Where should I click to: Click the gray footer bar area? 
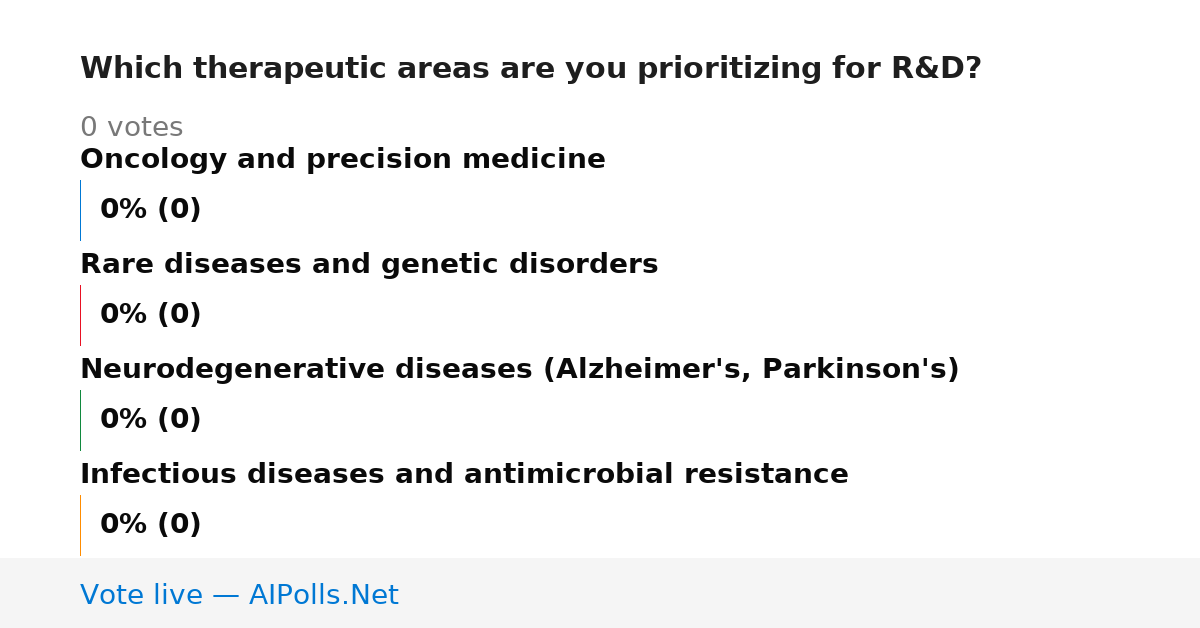pyautogui.click(x=600, y=593)
